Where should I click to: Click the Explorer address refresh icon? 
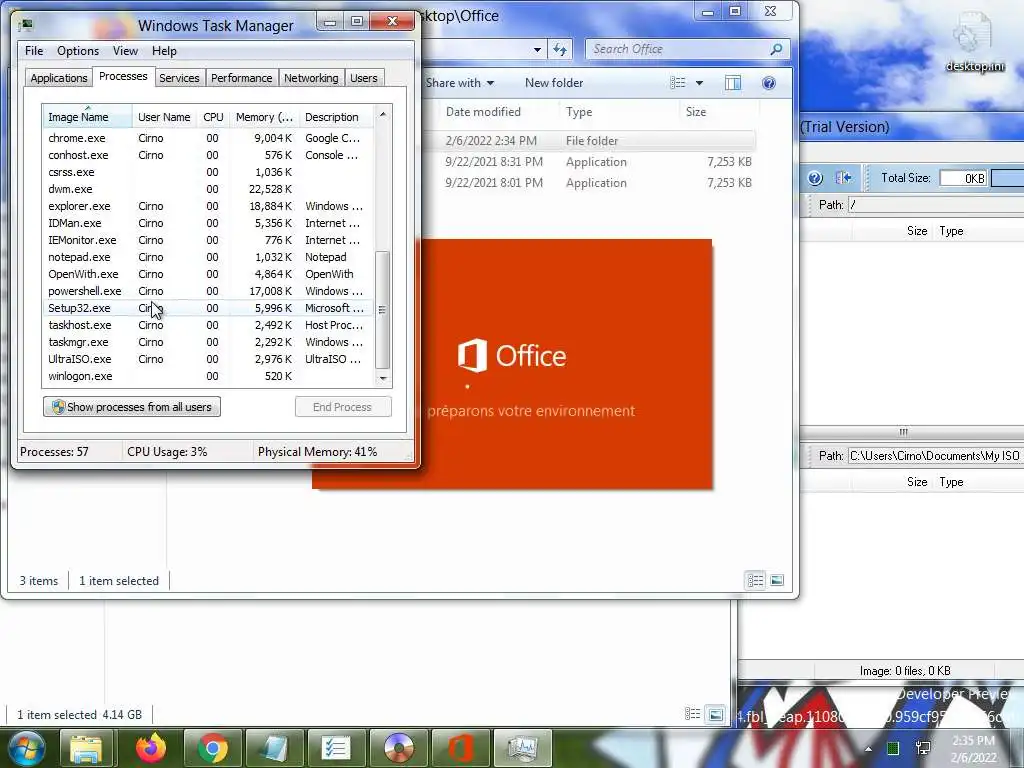(x=560, y=50)
